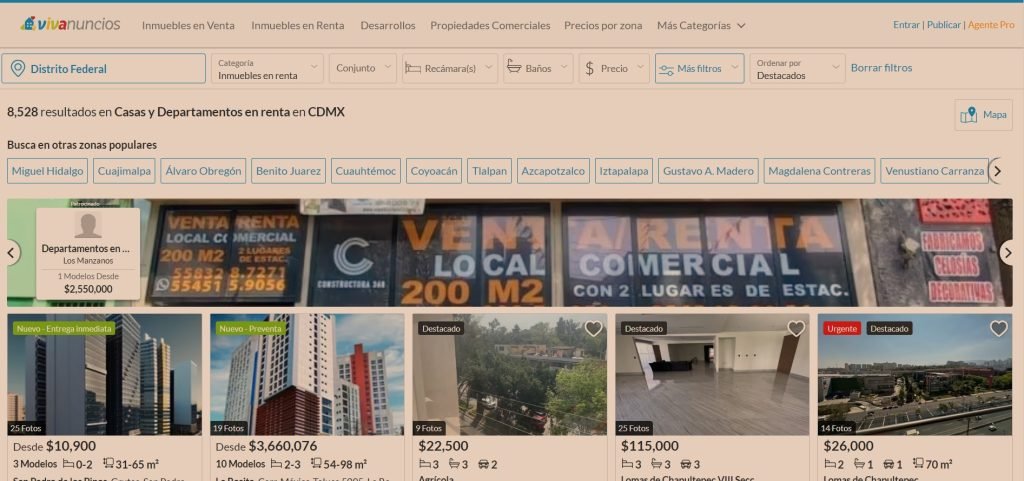
Task: Open the Ordenar por Destacados dropdown
Action: (x=797, y=69)
